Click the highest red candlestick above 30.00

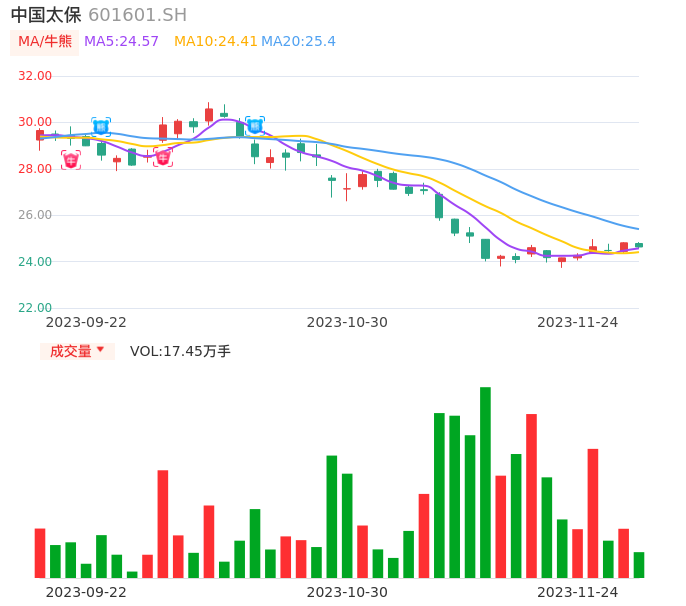pyautogui.click(x=209, y=115)
